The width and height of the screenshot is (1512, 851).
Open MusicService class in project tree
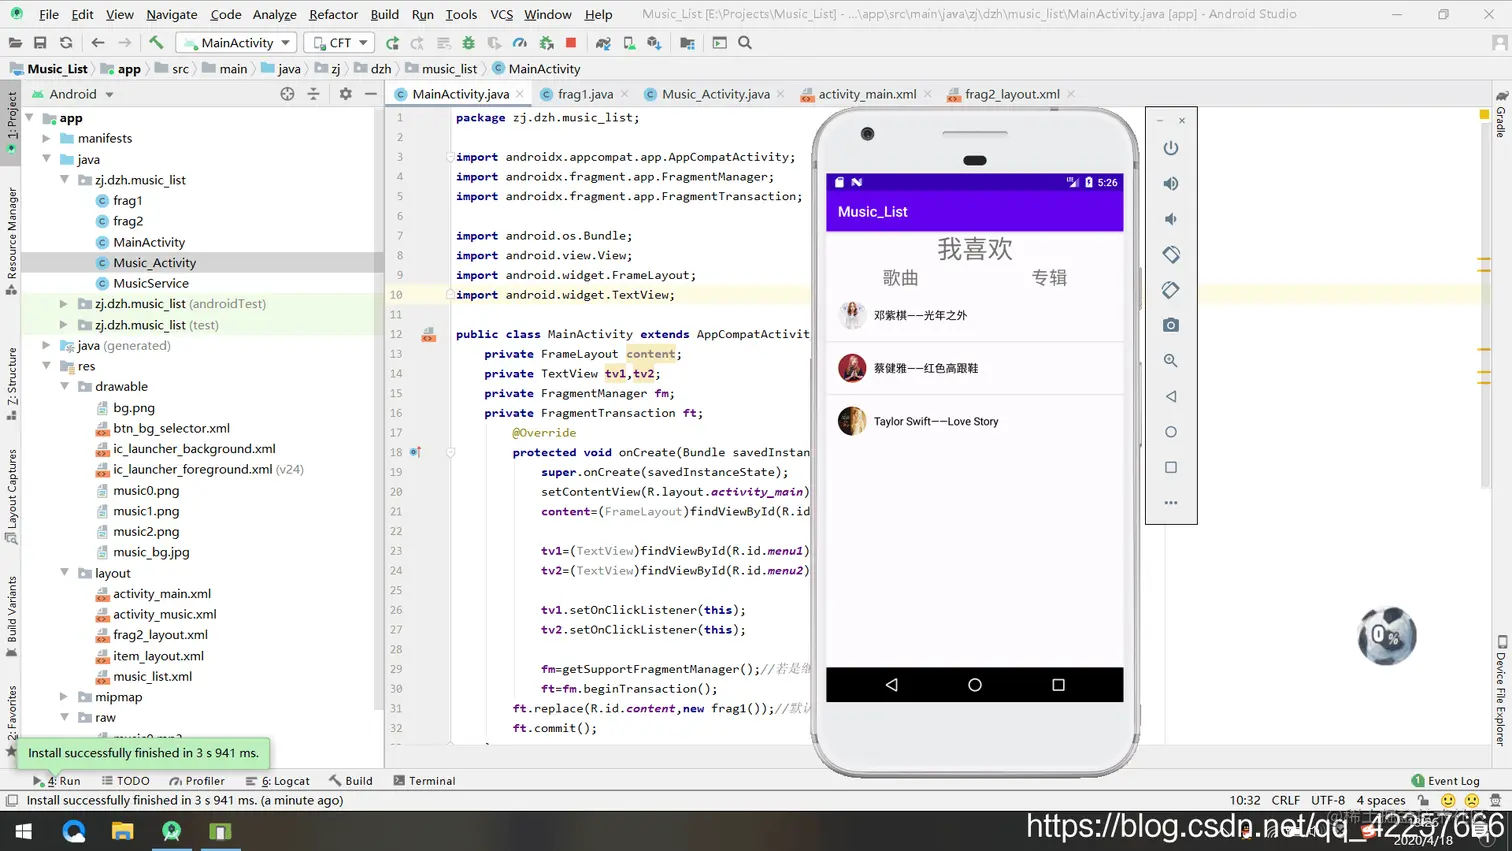[151, 283]
